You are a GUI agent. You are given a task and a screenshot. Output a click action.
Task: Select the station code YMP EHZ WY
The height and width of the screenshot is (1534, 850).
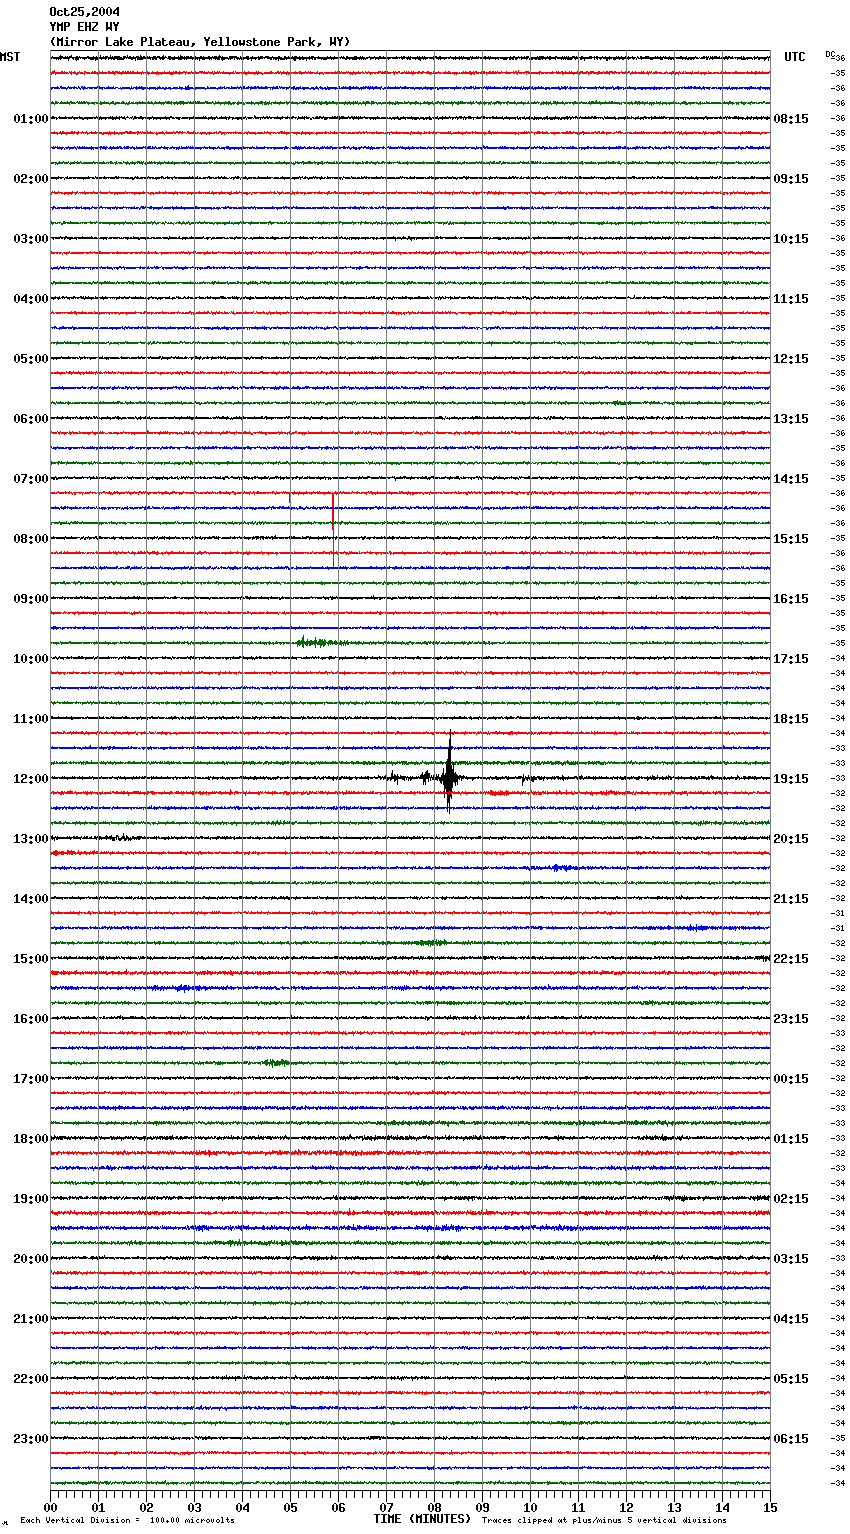[x=85, y=27]
